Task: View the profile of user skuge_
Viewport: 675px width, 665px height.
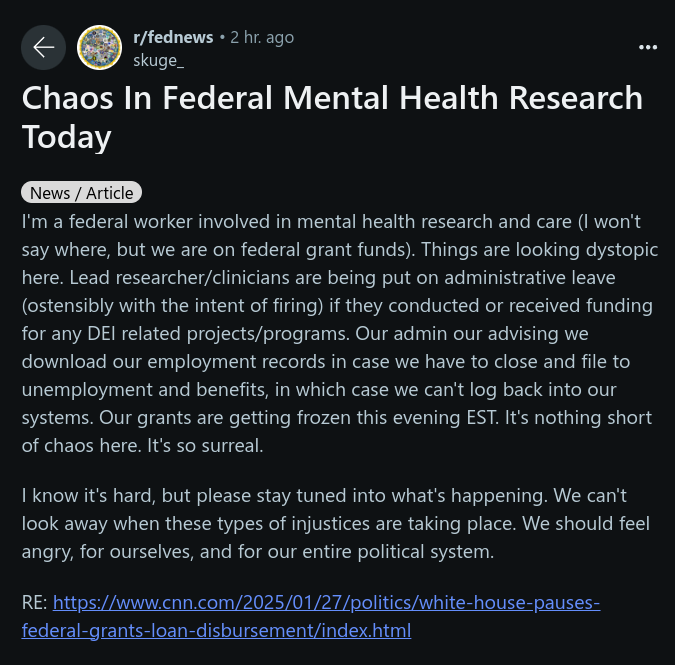Action: coord(158,61)
